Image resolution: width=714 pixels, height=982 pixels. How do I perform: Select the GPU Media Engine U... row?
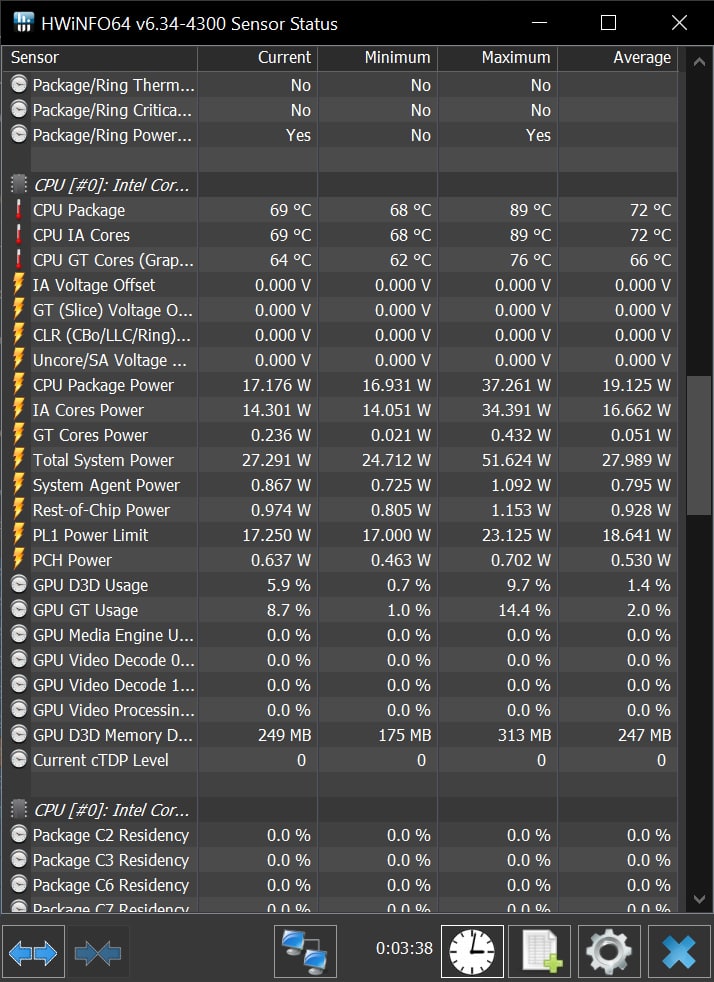click(113, 635)
